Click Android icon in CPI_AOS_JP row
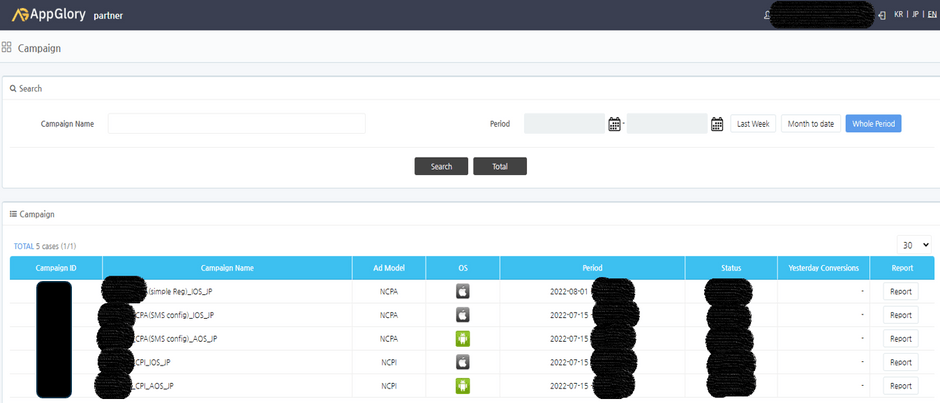 pyautogui.click(x=463, y=385)
